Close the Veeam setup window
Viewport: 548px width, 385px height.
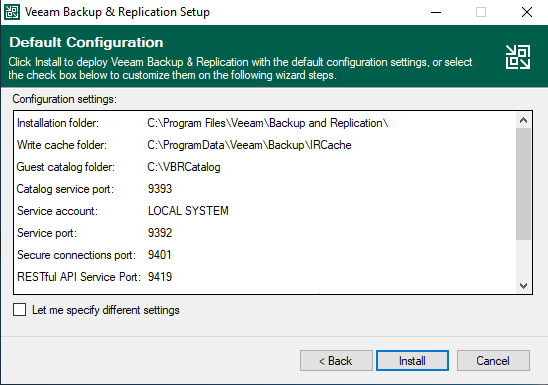click(527, 12)
